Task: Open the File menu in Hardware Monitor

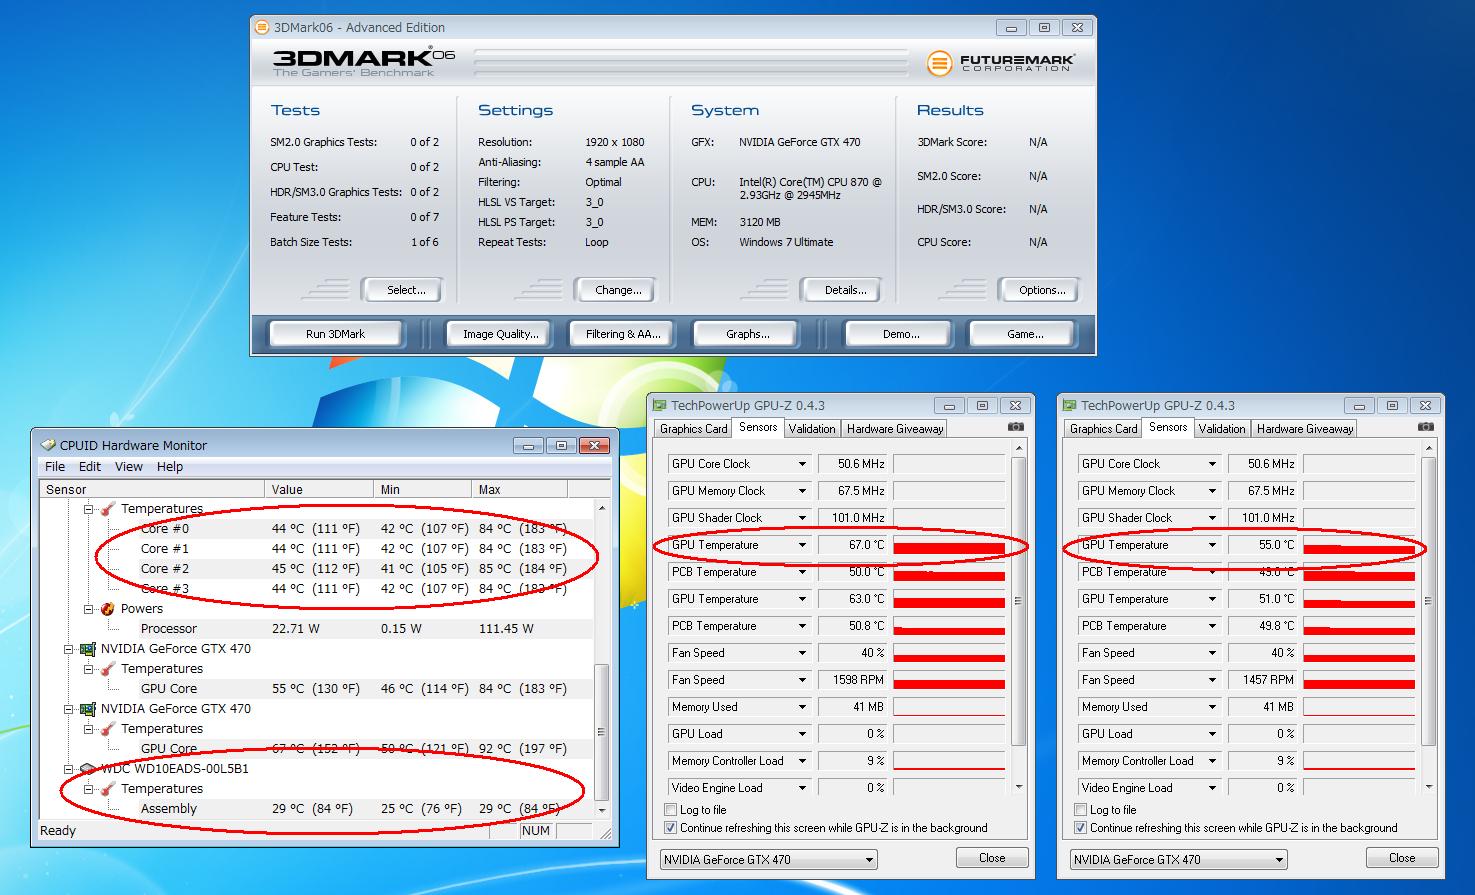Action: click(x=55, y=467)
